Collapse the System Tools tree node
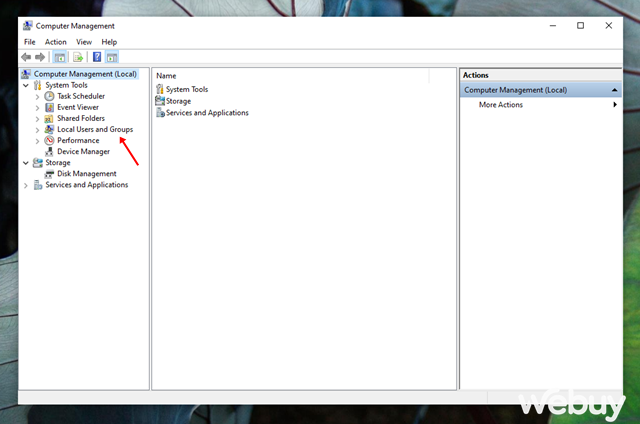Screen dimensions: 640x424 tap(26, 85)
